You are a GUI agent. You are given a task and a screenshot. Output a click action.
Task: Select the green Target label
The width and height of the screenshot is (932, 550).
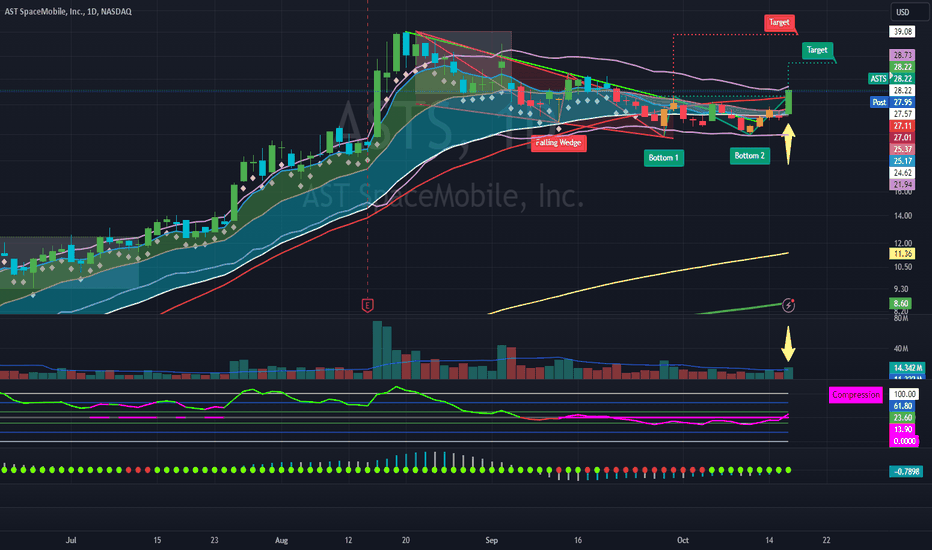tap(817, 50)
